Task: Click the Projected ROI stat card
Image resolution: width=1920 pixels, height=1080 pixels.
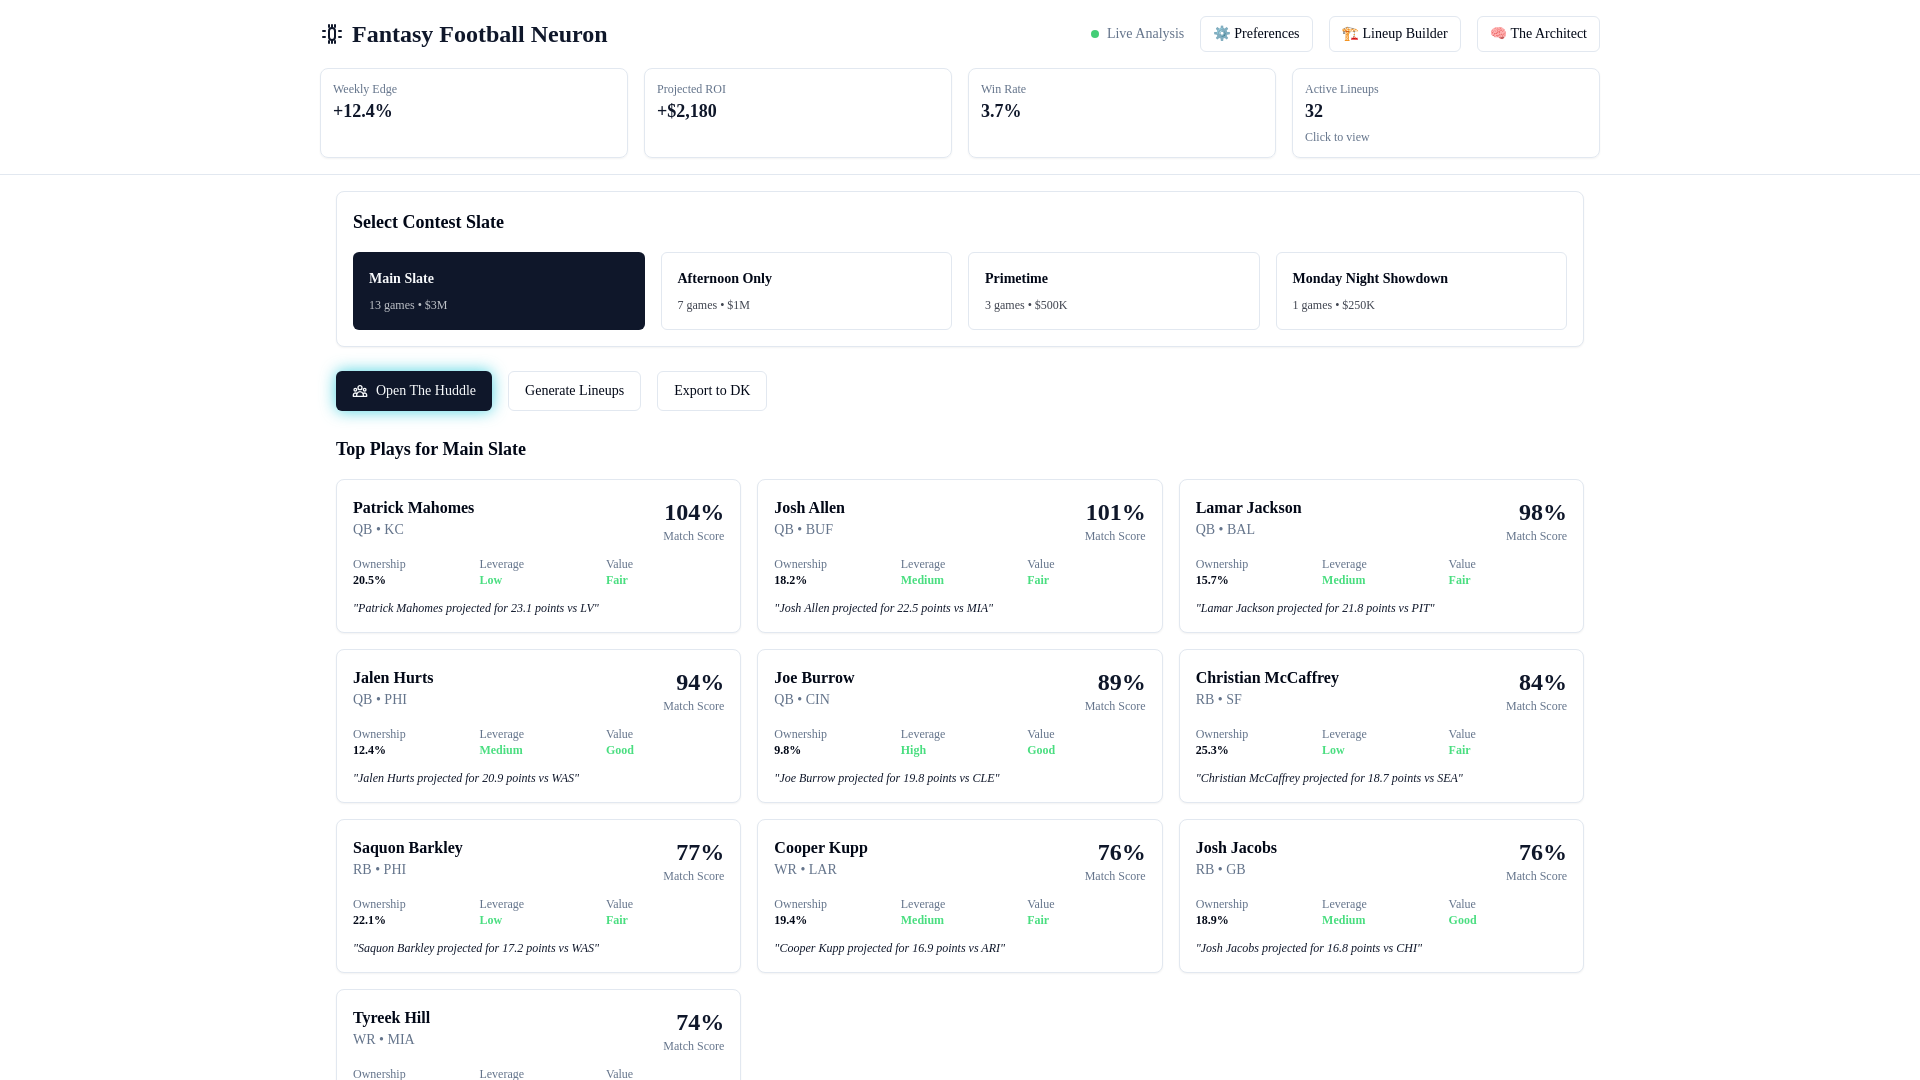Action: click(798, 113)
